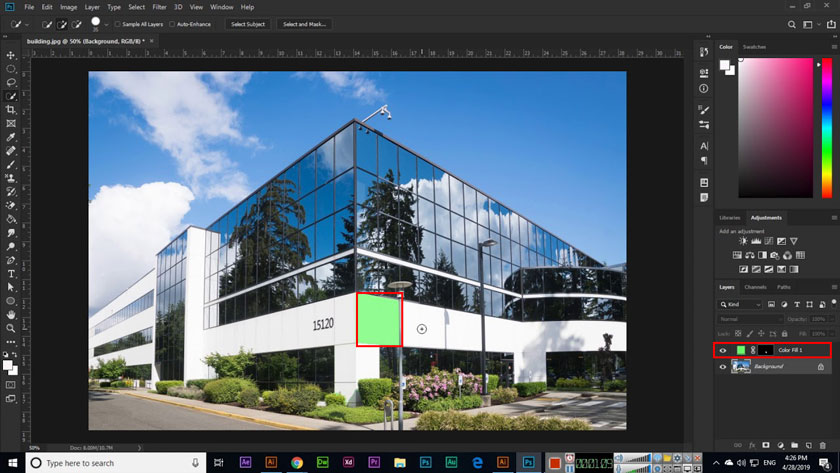The image size is (840, 473).
Task: Open the layer filter Kind dropdown
Action: [x=740, y=304]
